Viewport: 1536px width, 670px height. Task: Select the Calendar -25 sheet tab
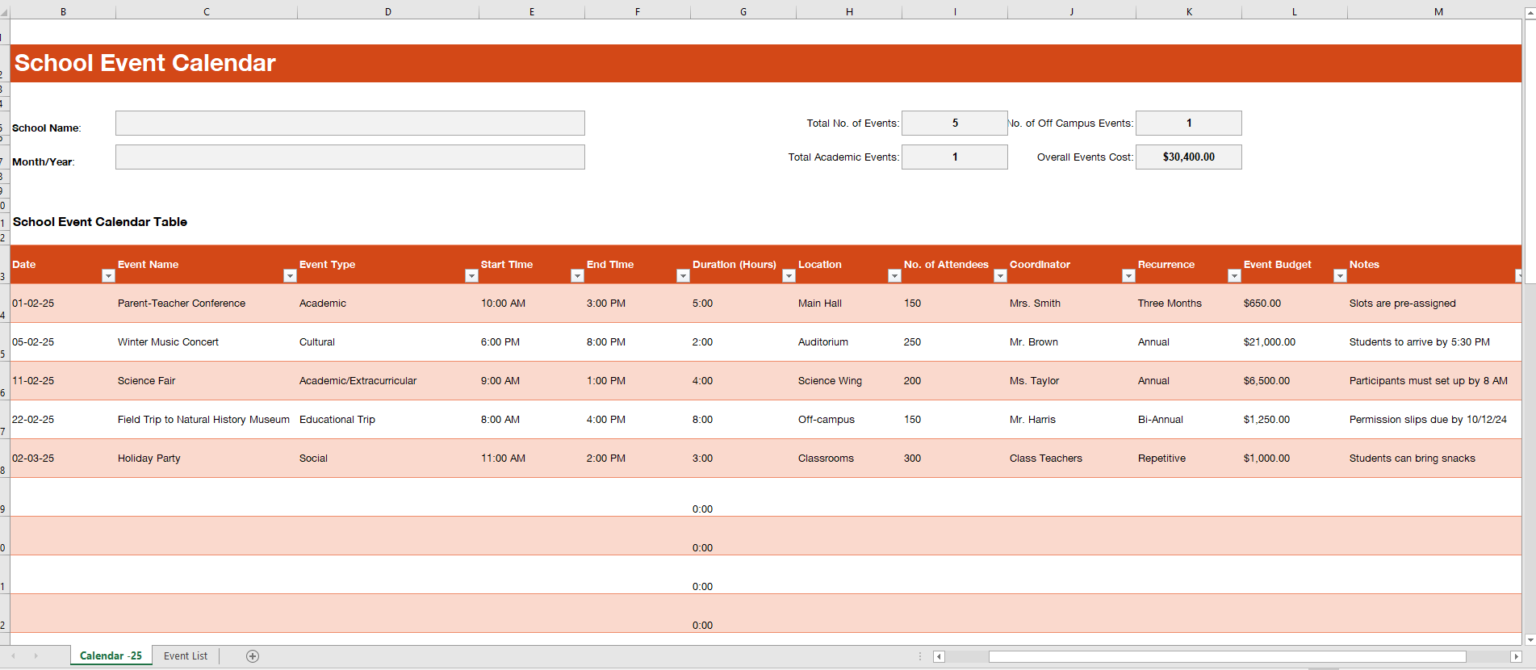(110, 656)
